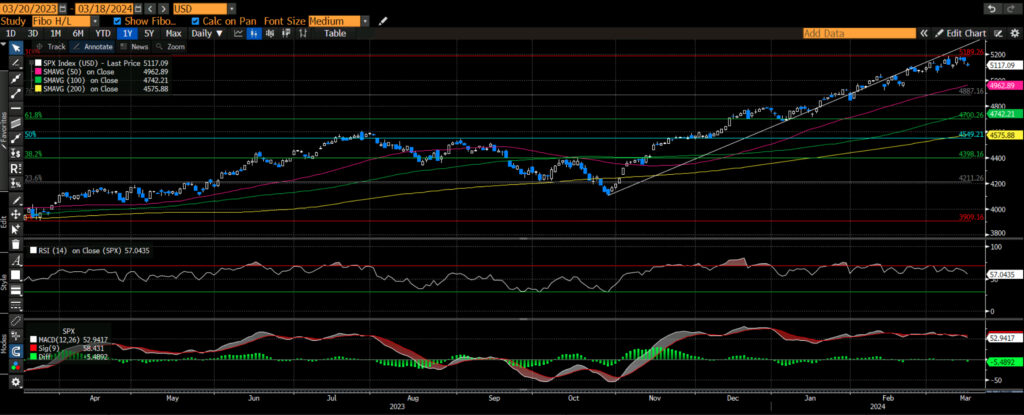
Task: Toggle the Calc on Pan checkbox
Action: point(195,21)
